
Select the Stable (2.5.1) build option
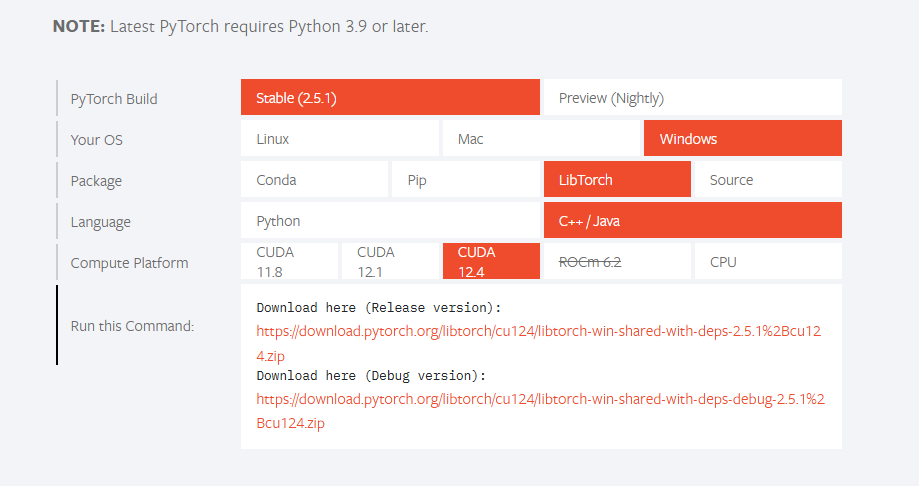(390, 97)
